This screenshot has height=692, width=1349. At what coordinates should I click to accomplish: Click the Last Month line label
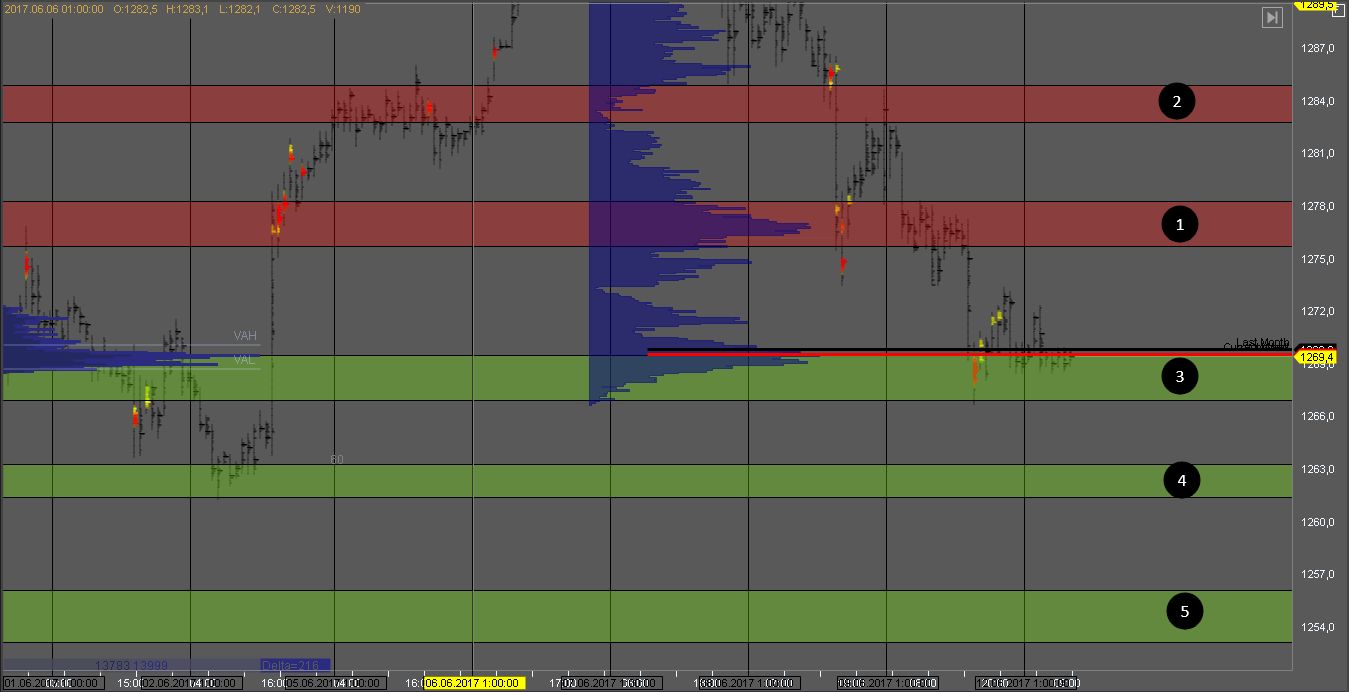[1262, 342]
